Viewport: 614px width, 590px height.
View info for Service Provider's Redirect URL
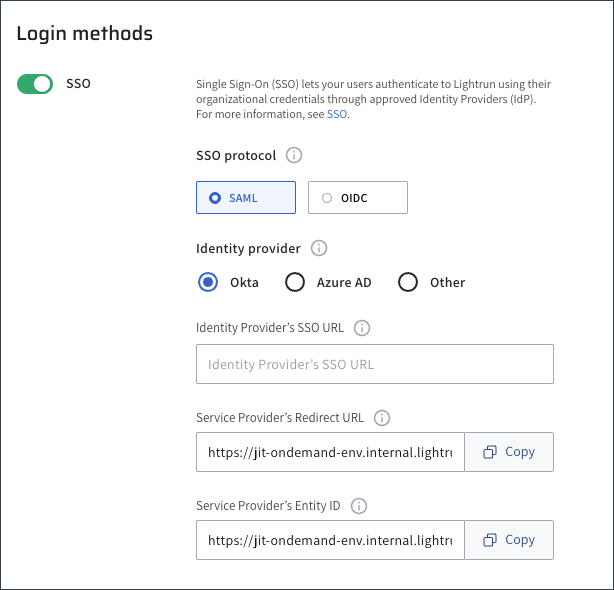click(382, 418)
